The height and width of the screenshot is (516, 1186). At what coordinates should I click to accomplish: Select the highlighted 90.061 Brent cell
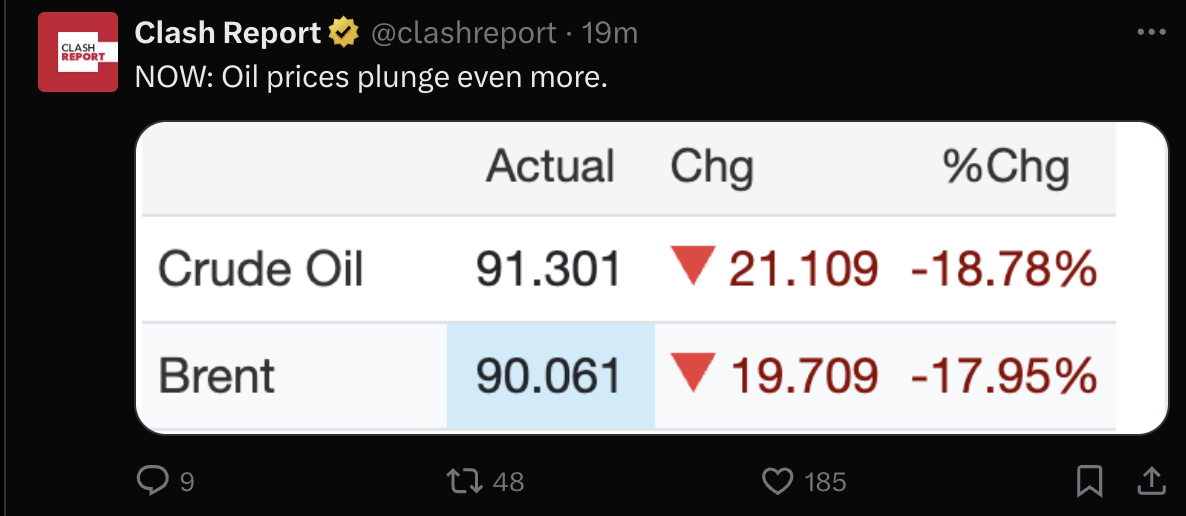(x=549, y=376)
